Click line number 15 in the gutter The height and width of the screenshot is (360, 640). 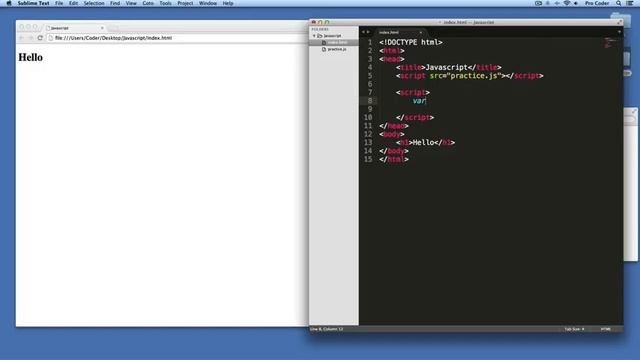(368, 159)
